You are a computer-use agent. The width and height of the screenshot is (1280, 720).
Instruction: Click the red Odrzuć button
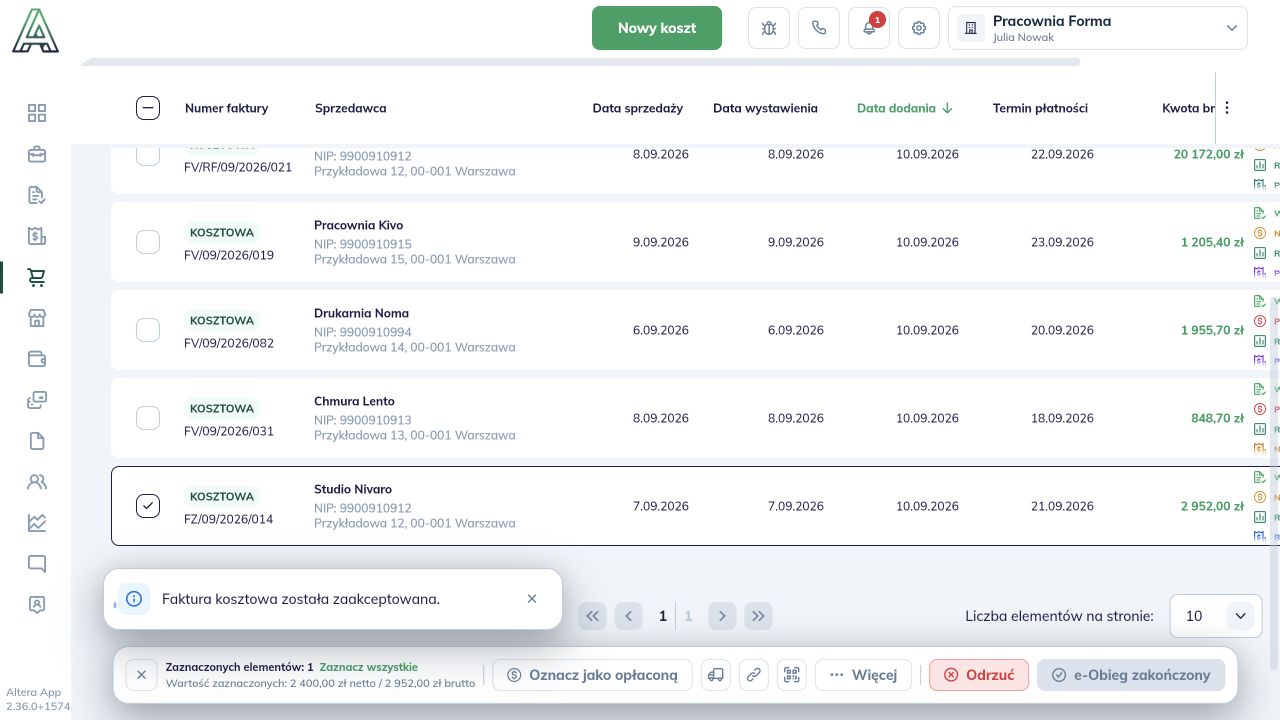[979, 675]
